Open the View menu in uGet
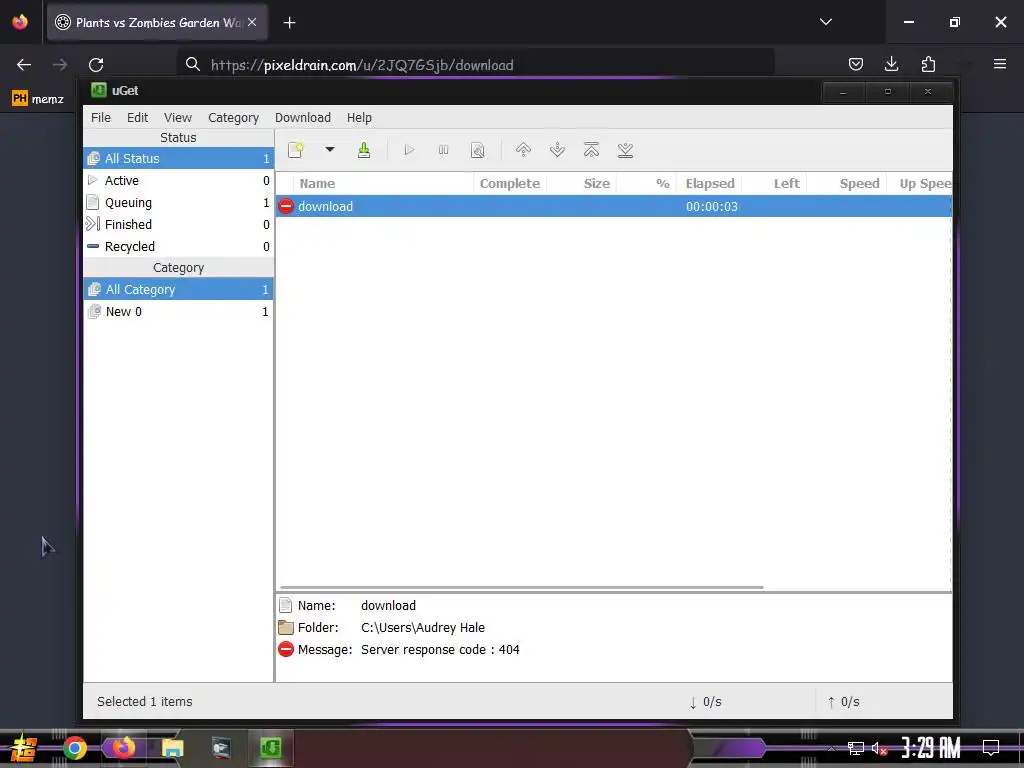The width and height of the screenshot is (1024, 768). 178,118
